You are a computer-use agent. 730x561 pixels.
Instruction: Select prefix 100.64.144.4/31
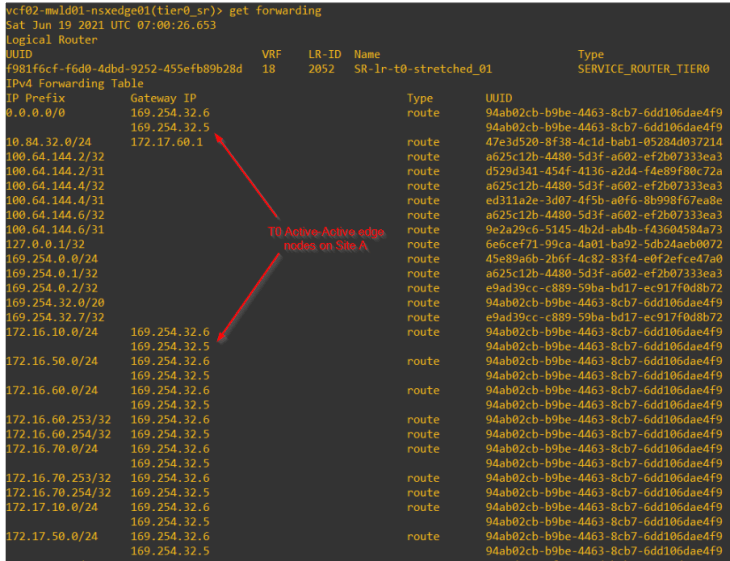click(55, 200)
